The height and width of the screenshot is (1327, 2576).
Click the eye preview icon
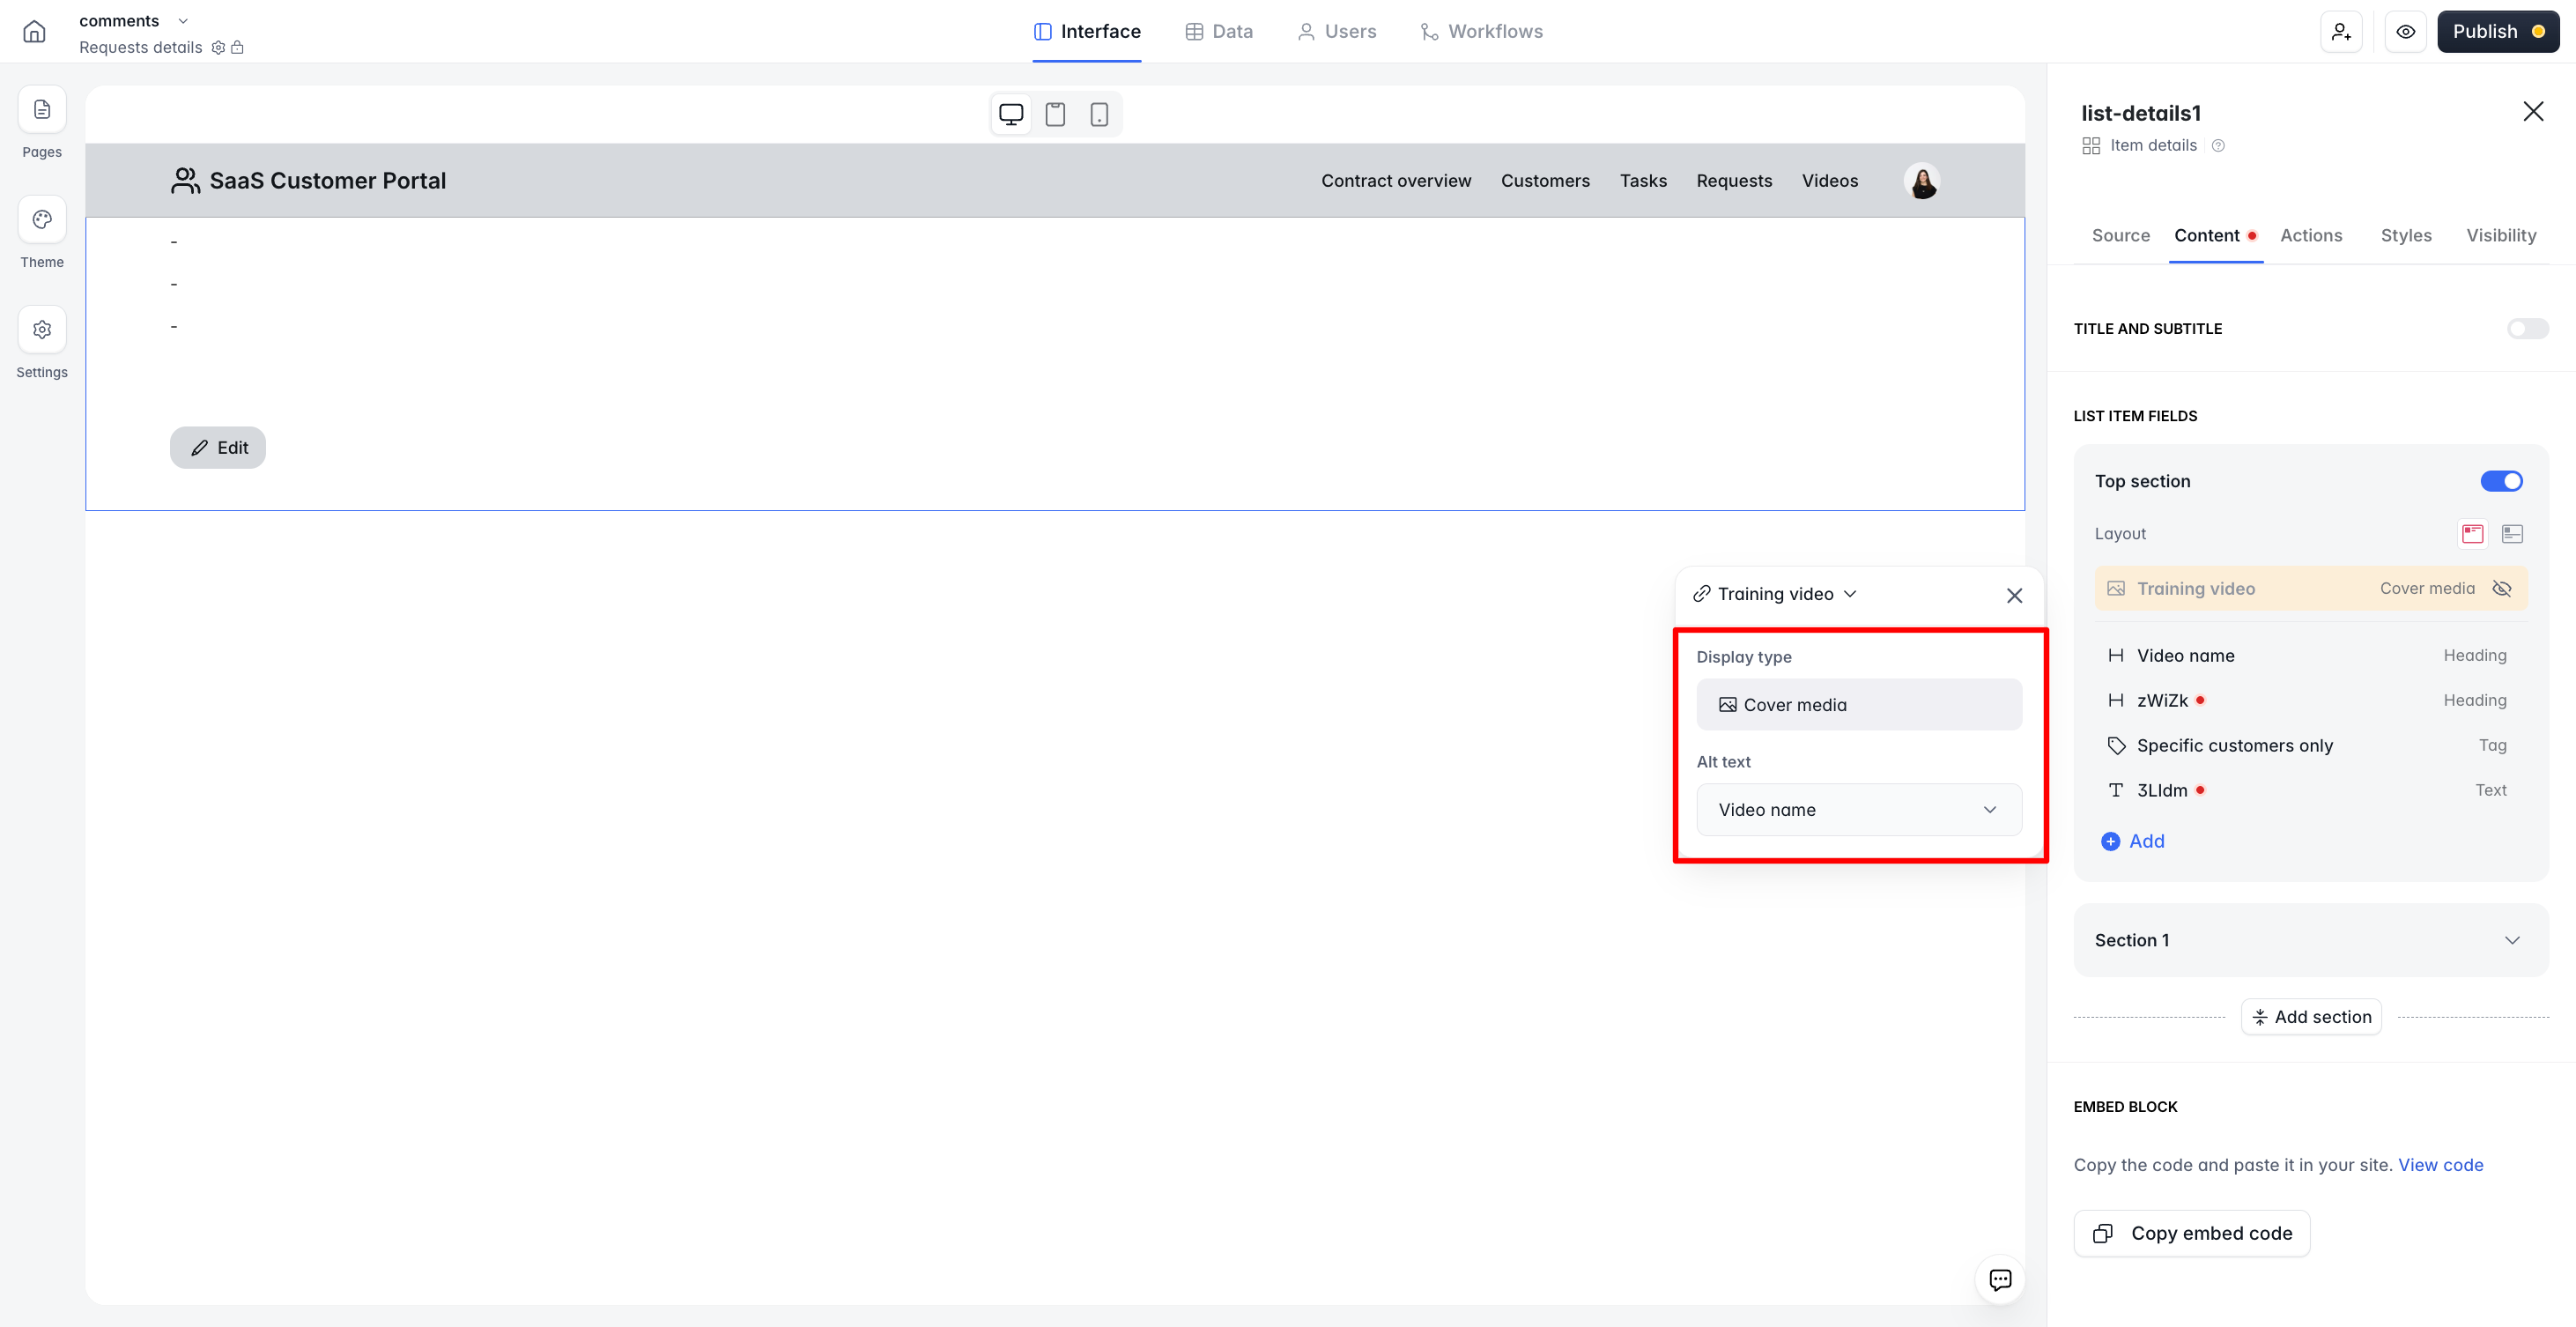(x=2405, y=32)
